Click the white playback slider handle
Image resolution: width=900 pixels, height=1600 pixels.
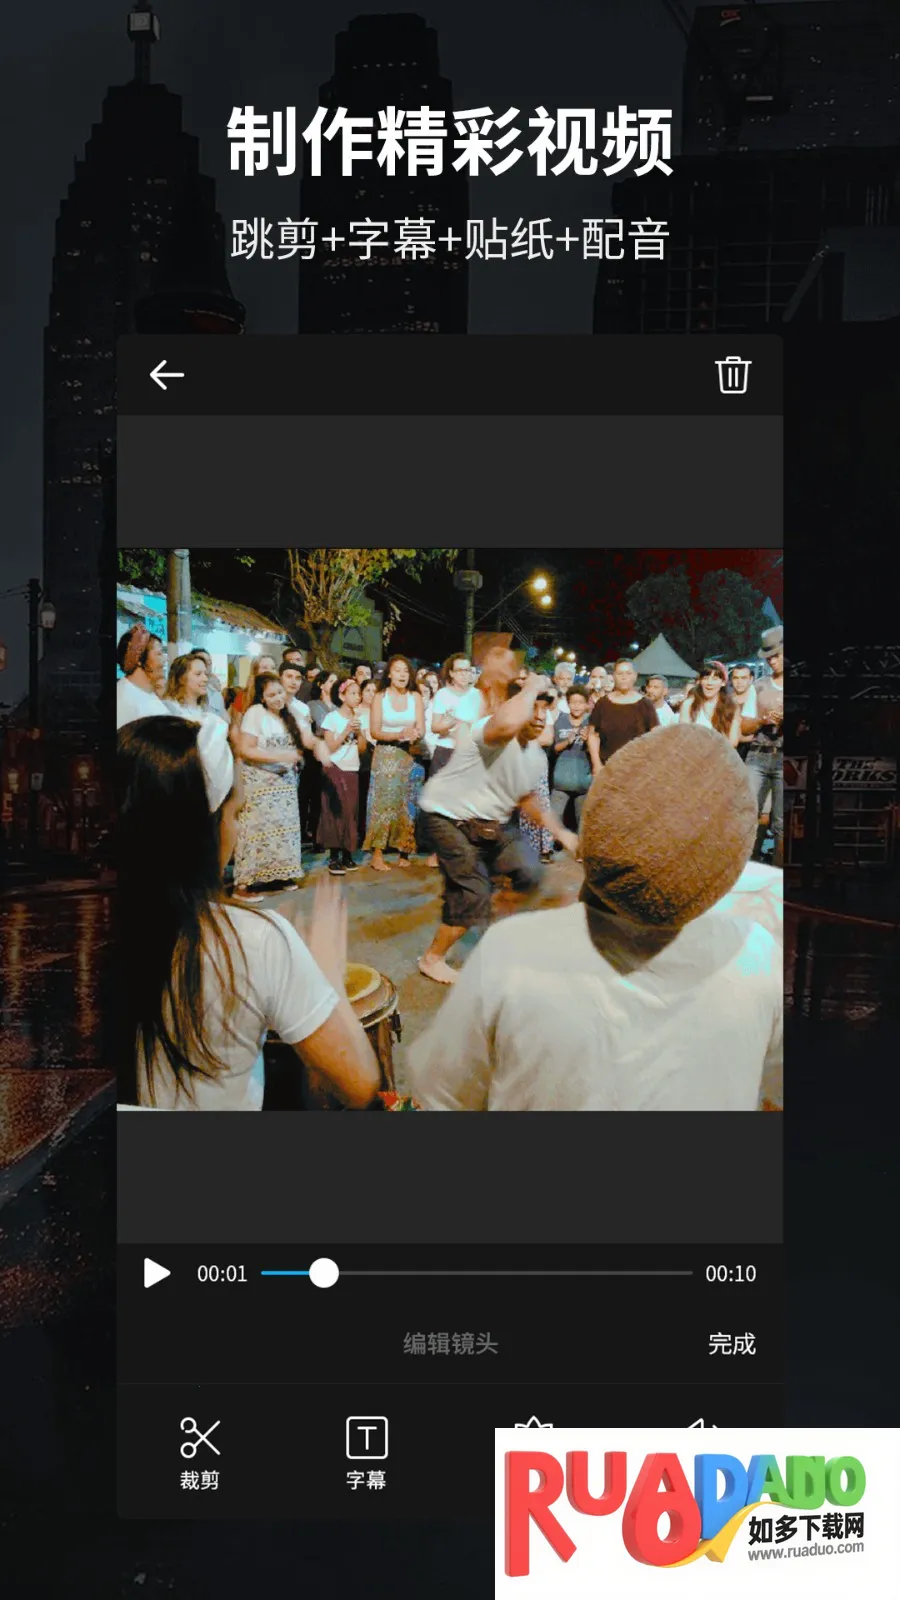[323, 1273]
